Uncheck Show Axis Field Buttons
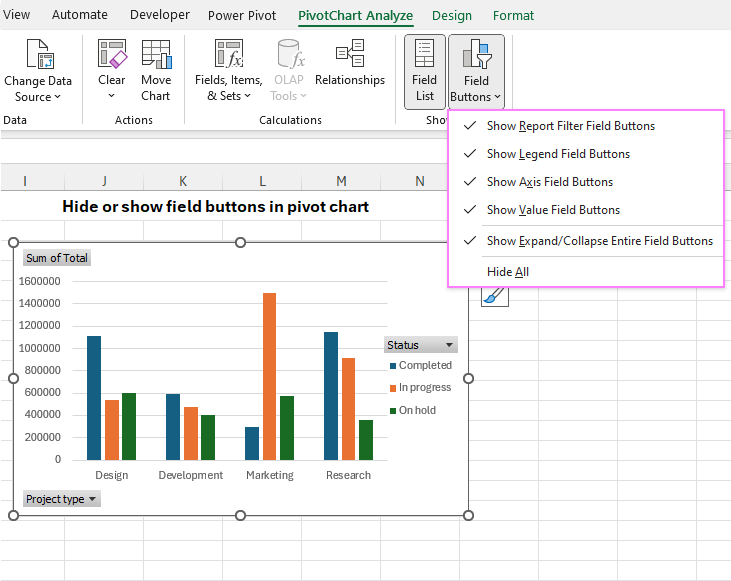The image size is (731, 581). [585, 182]
